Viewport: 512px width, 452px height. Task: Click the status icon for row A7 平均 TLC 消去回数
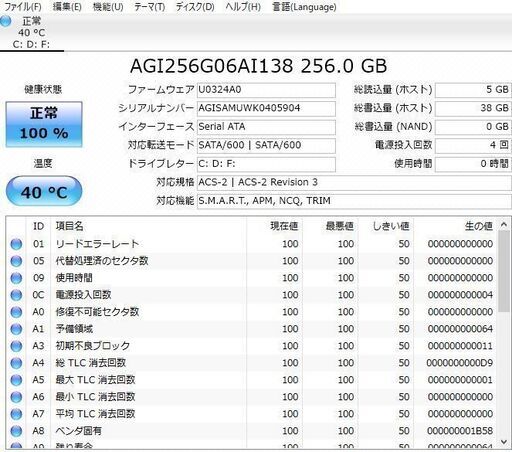pyautogui.click(x=16, y=414)
